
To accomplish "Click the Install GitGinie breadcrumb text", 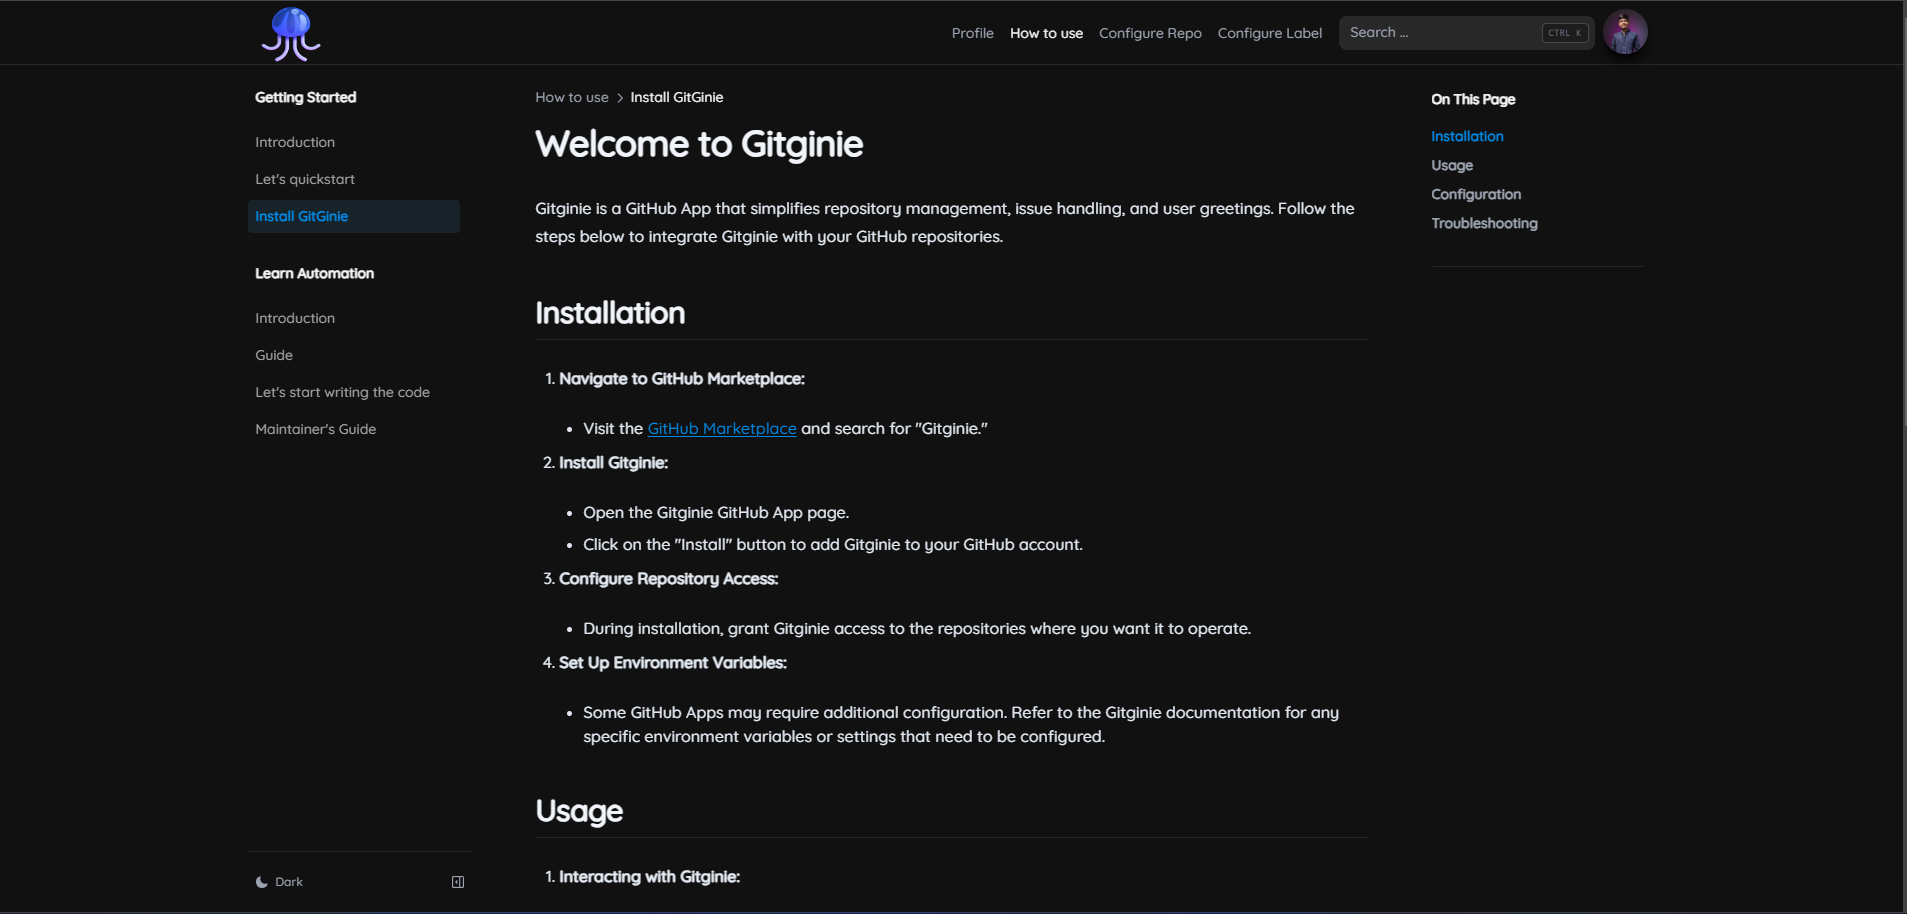I will [677, 97].
